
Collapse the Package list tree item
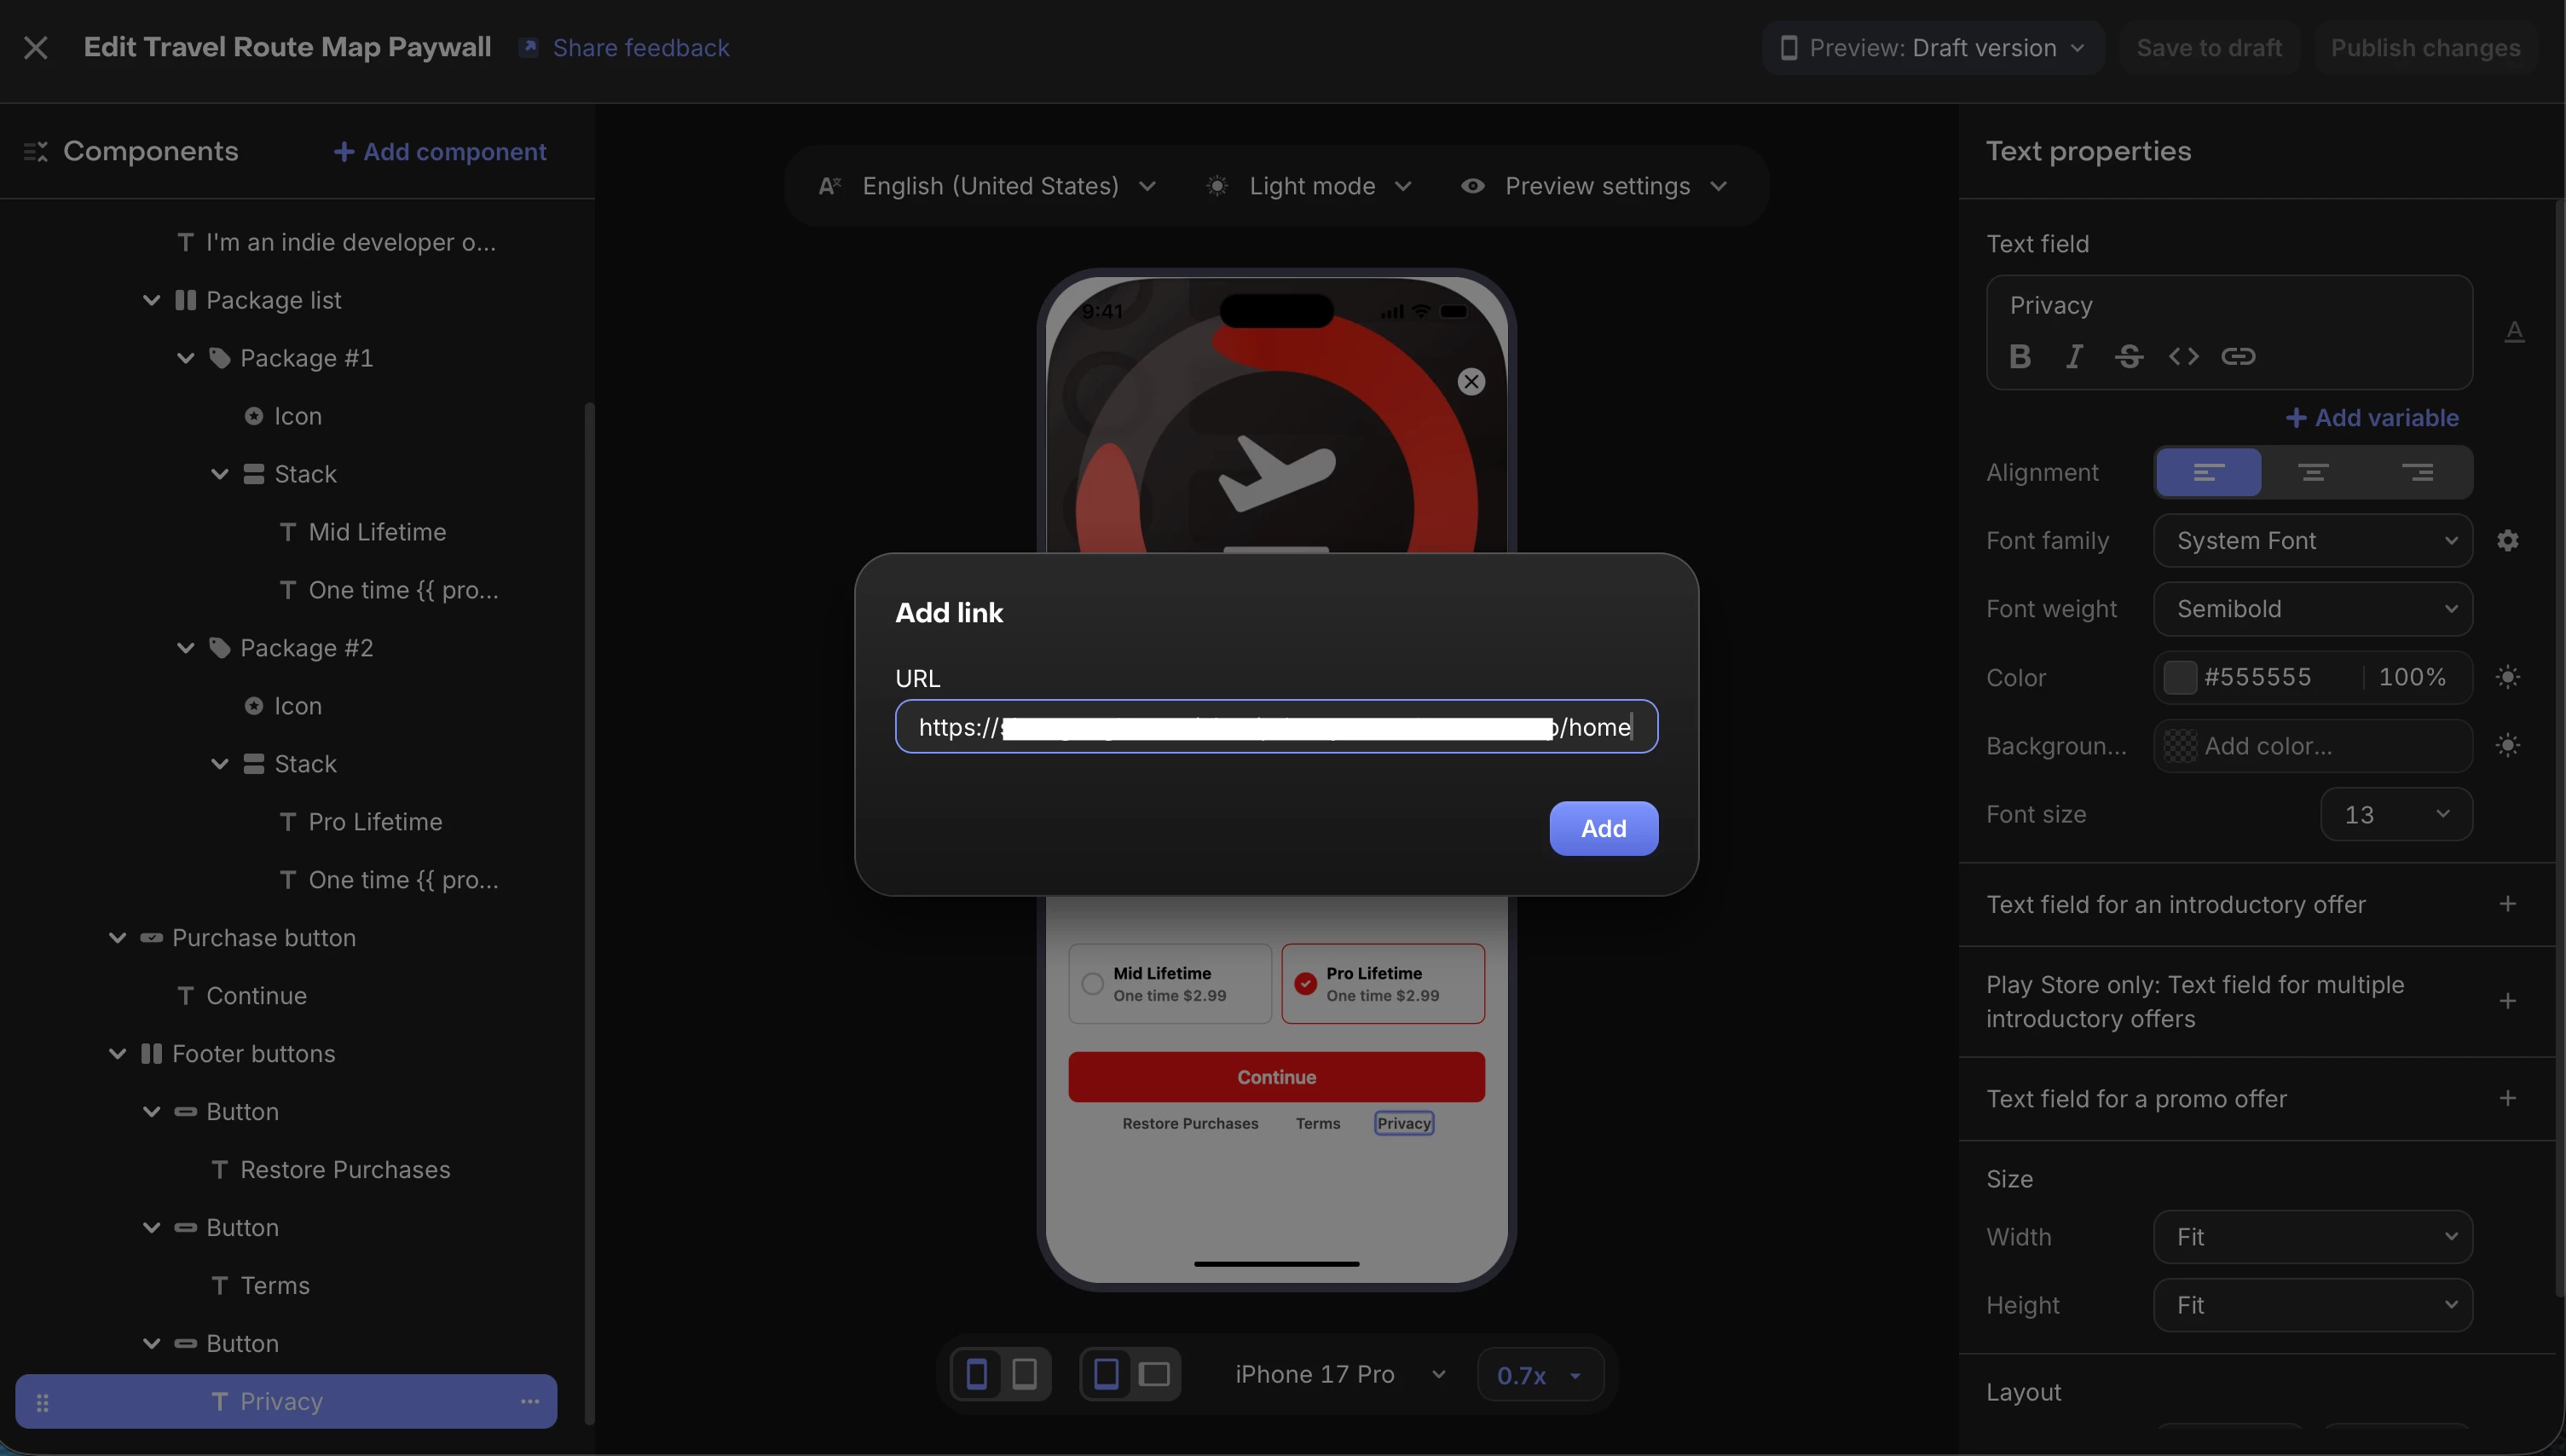[x=152, y=300]
